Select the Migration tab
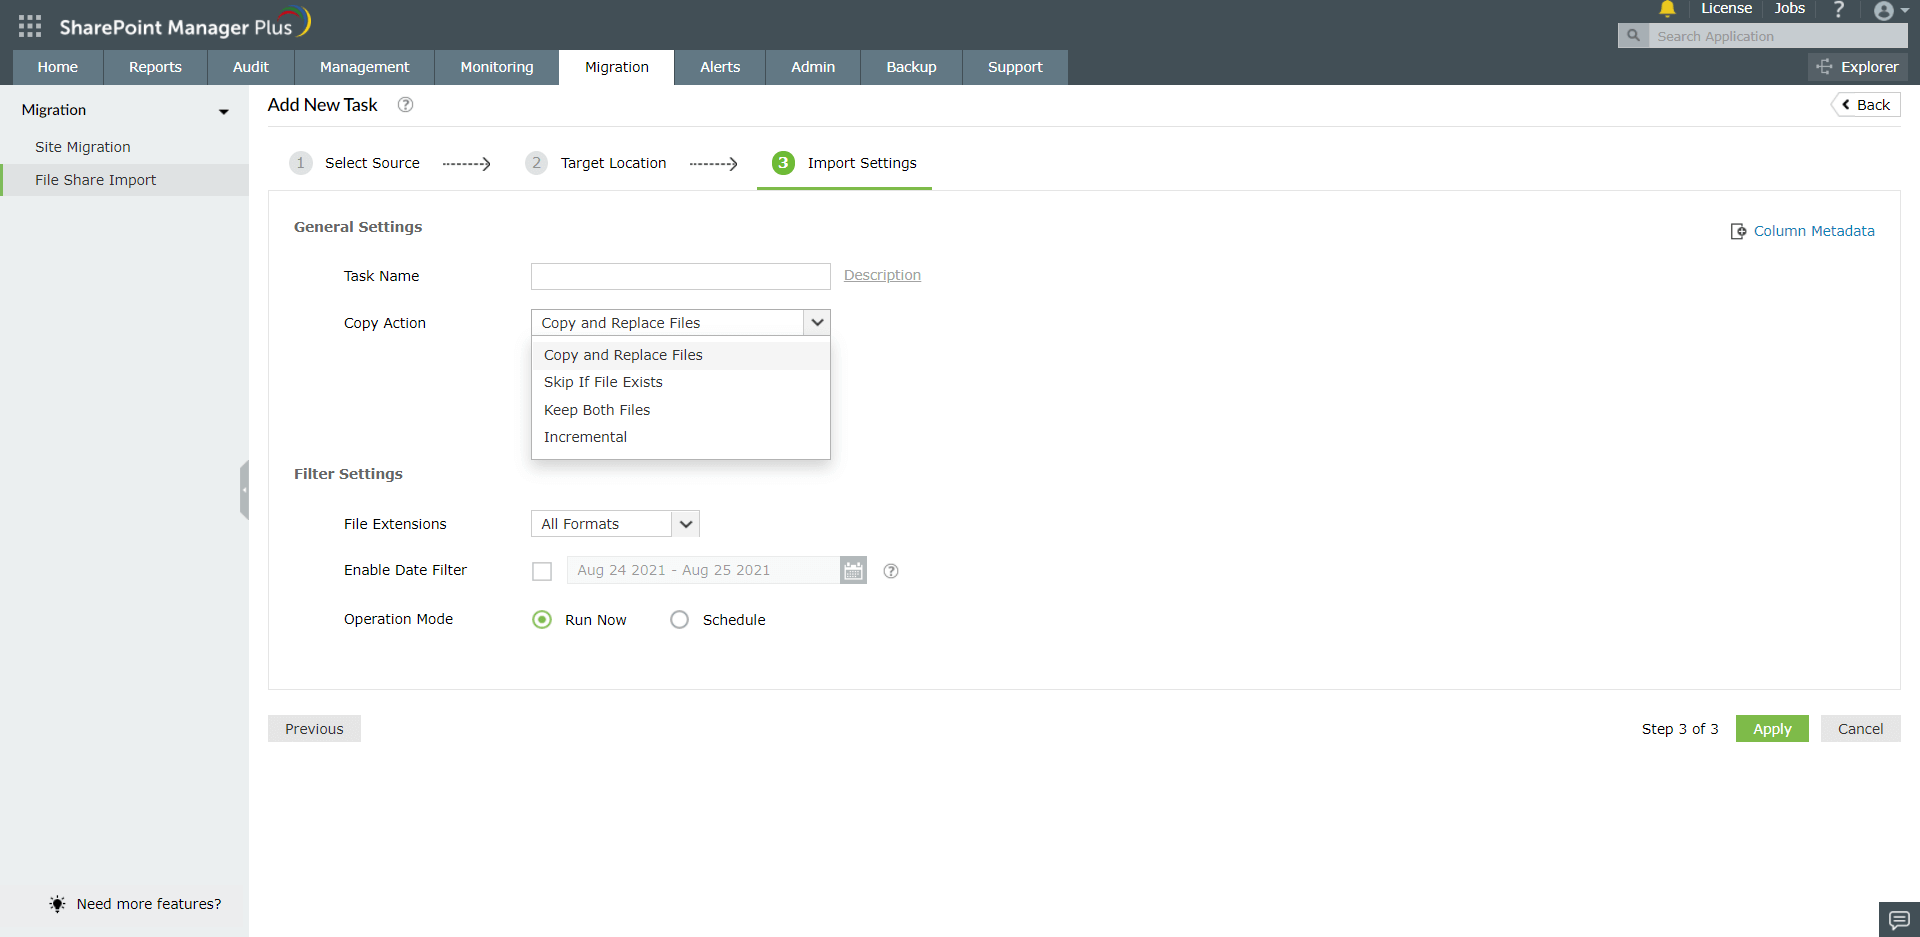 click(617, 67)
